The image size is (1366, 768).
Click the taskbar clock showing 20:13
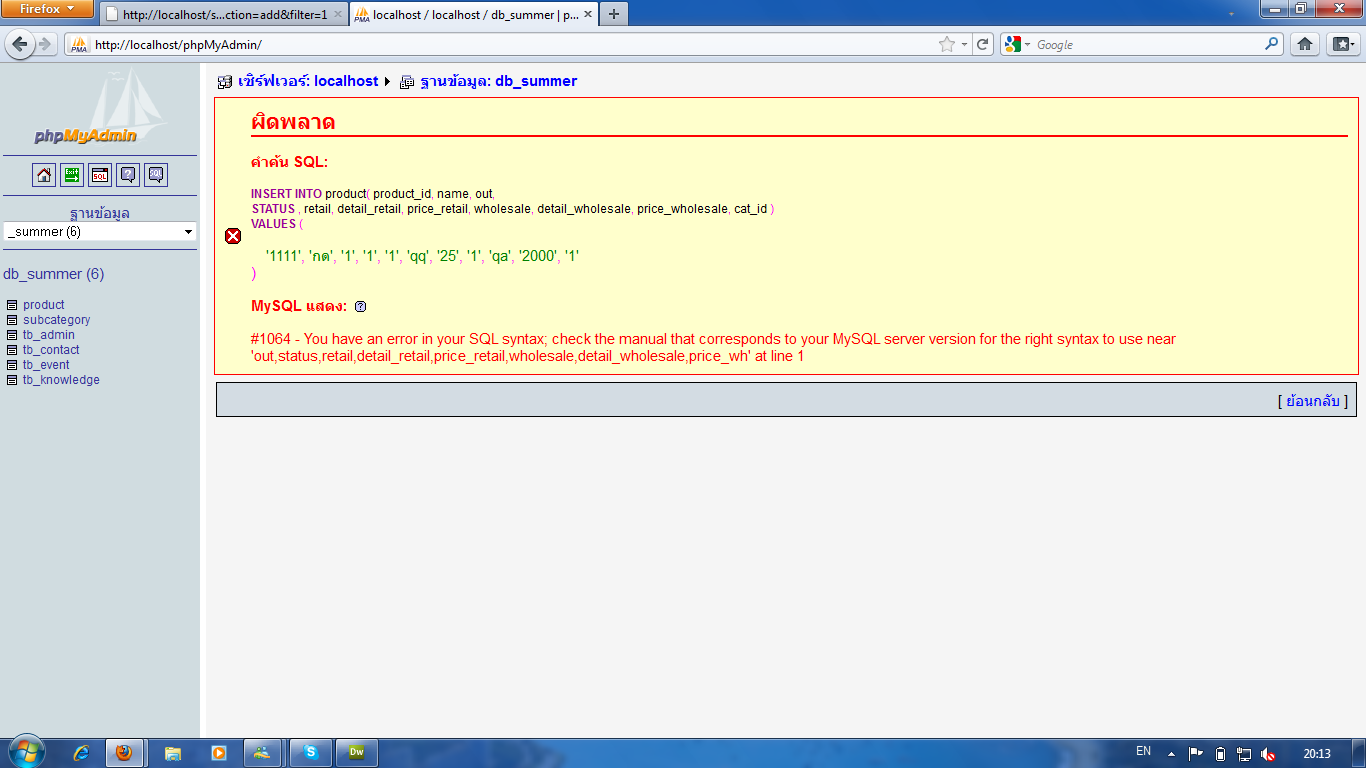point(1317,754)
